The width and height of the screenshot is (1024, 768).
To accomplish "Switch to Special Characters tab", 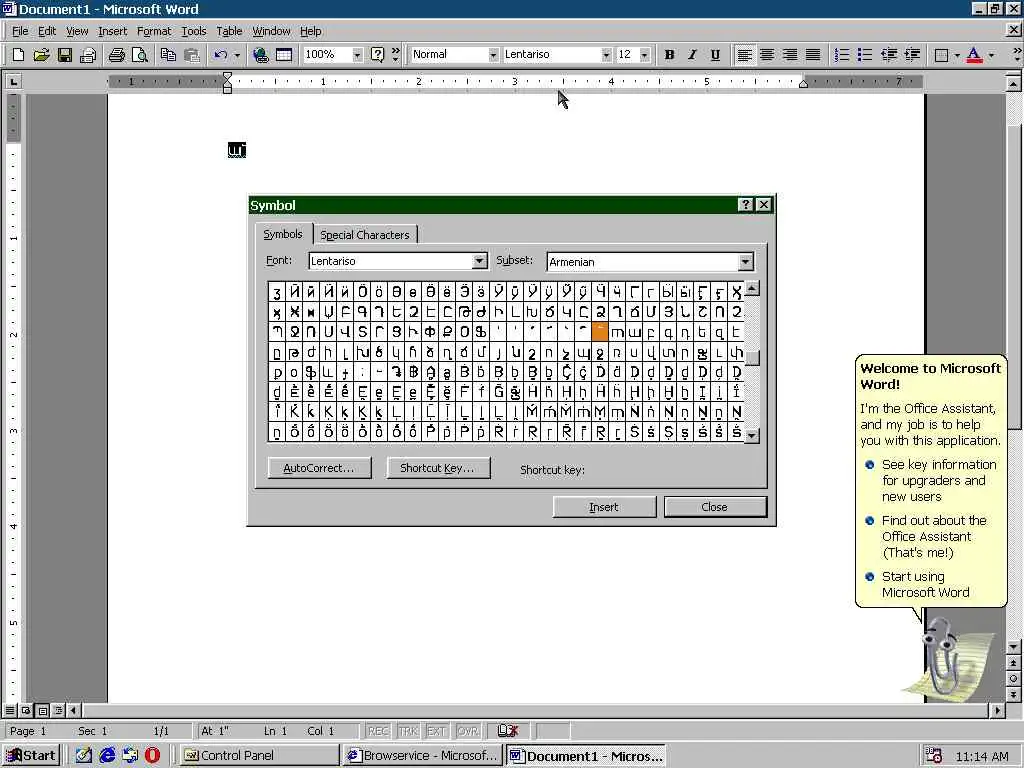I will pyautogui.click(x=364, y=234).
